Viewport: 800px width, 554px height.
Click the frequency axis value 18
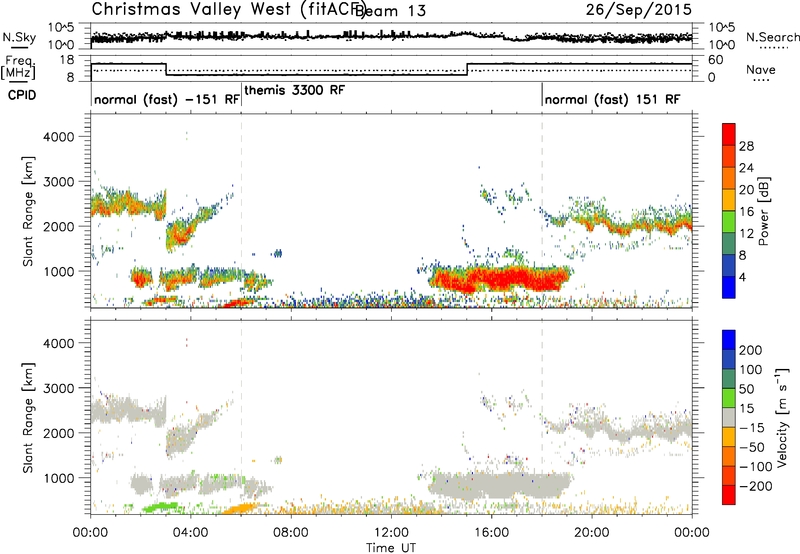coord(67,60)
